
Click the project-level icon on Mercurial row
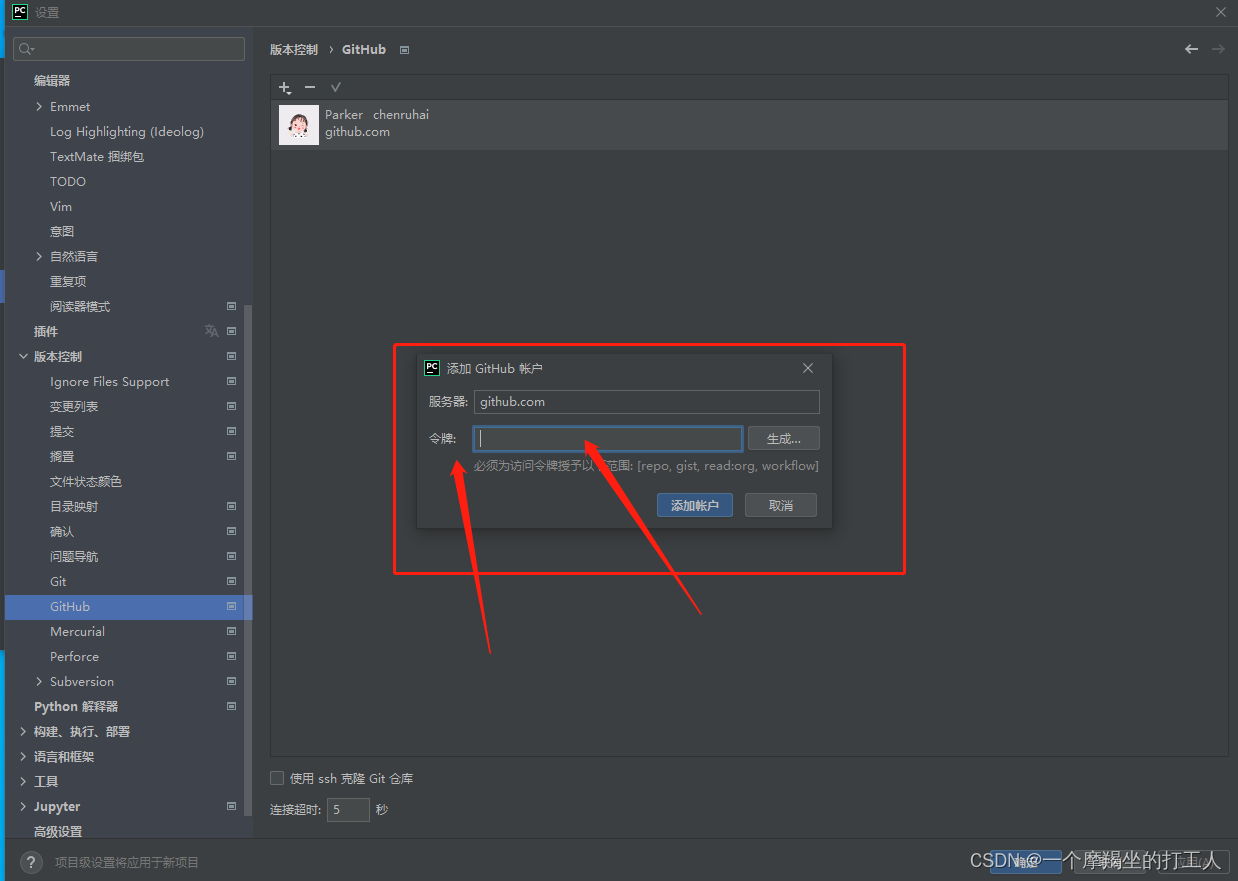[231, 631]
